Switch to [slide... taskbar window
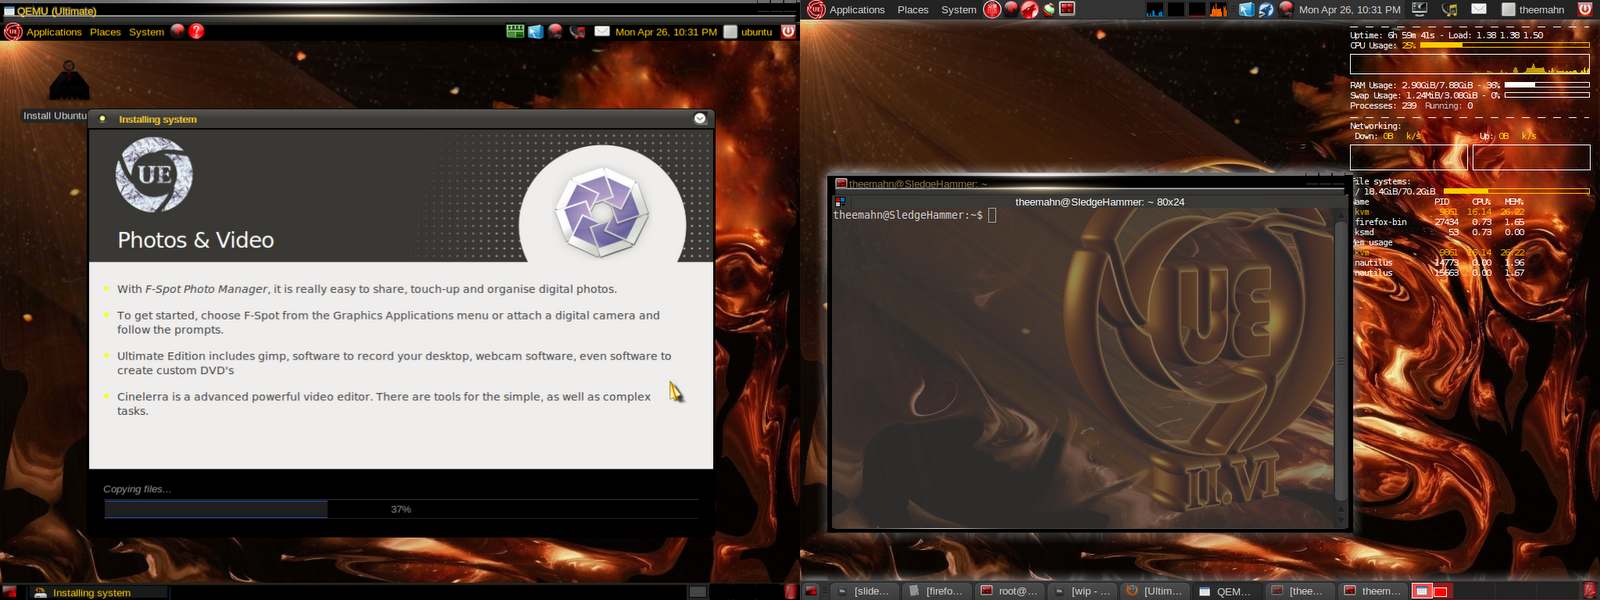Image resolution: width=1600 pixels, height=600 pixels. pos(864,591)
